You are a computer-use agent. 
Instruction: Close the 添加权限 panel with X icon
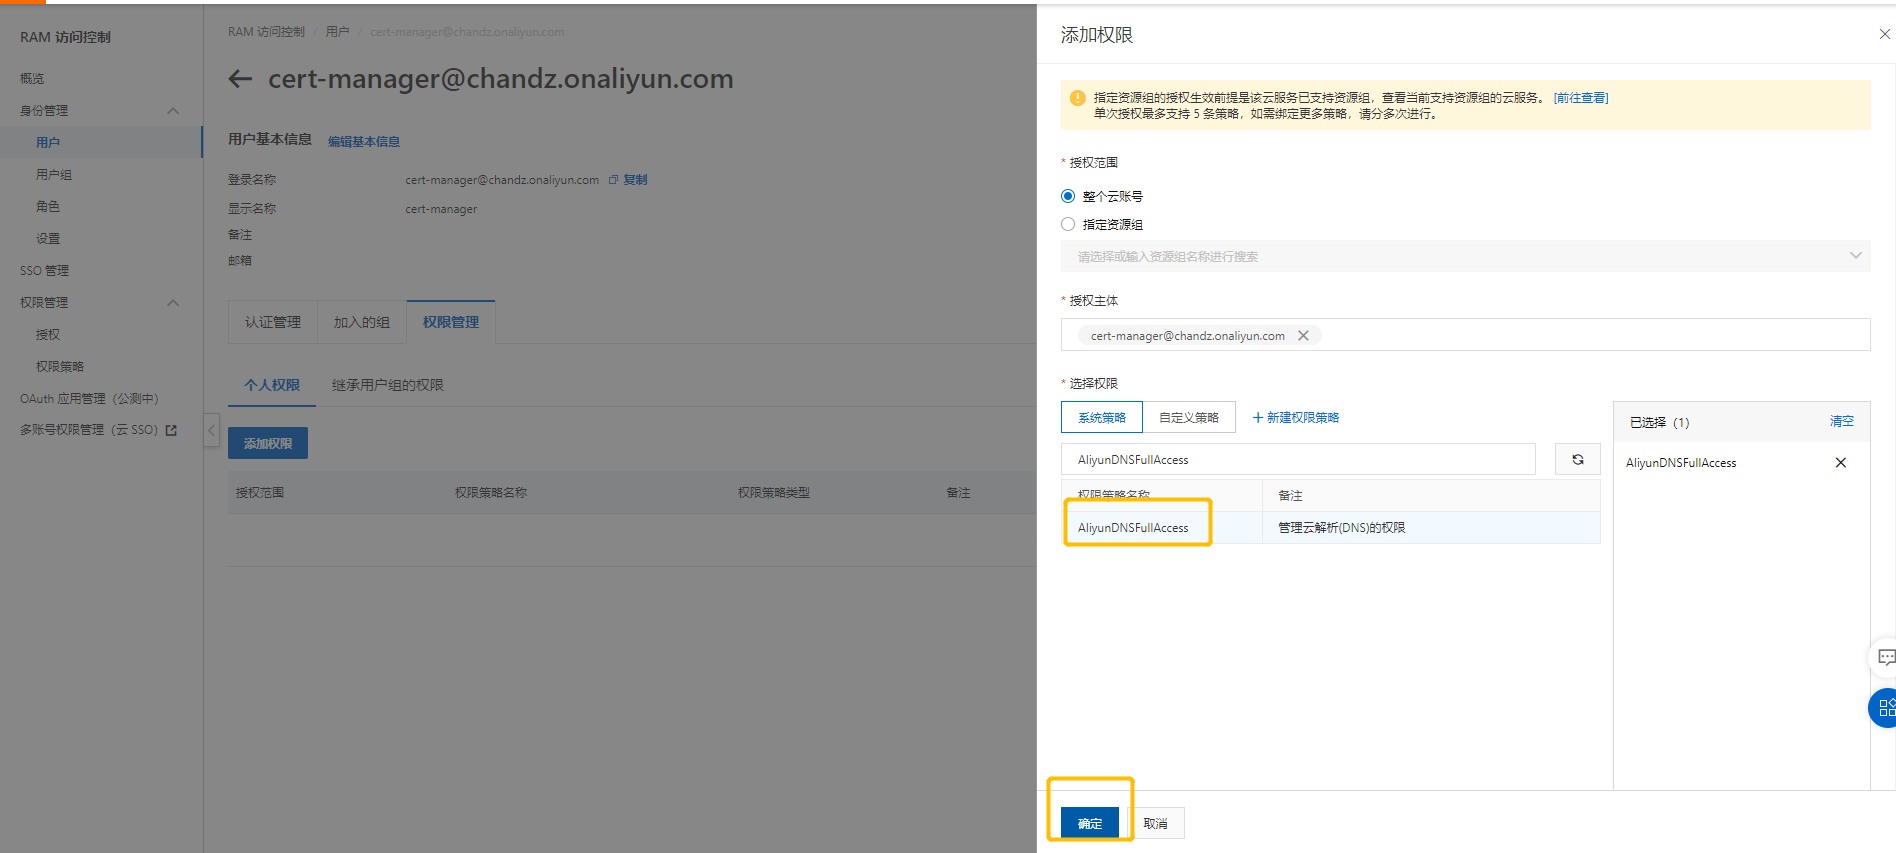click(1884, 34)
